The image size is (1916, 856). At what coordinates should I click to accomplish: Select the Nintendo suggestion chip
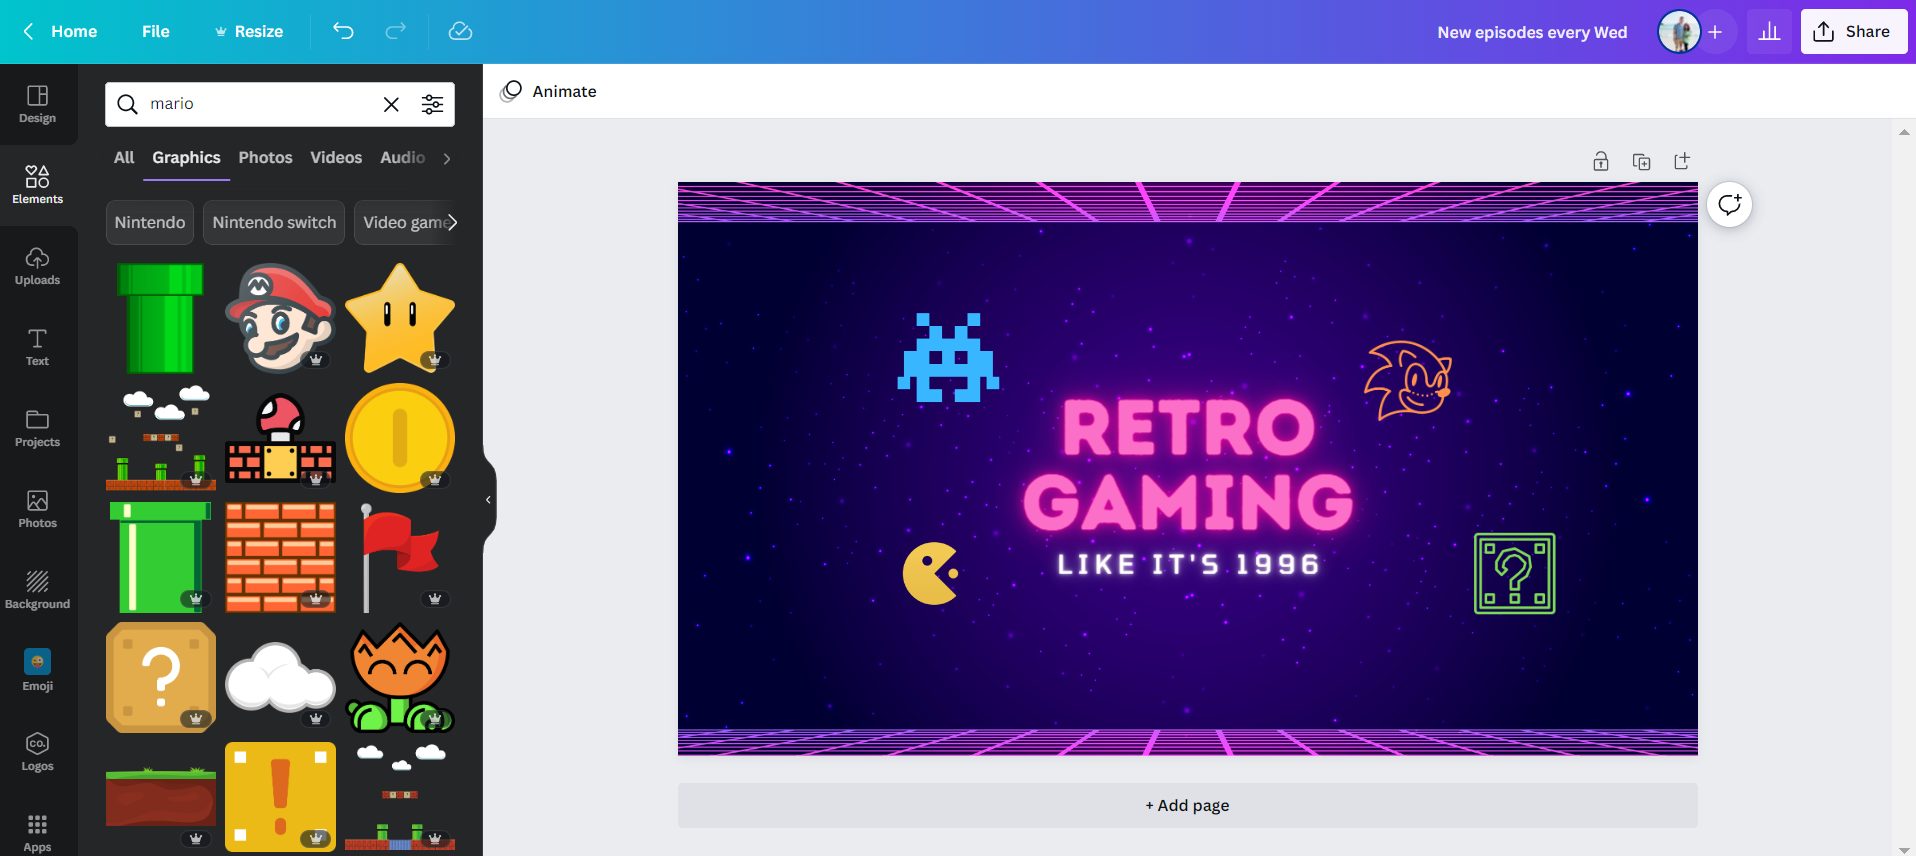click(x=149, y=222)
